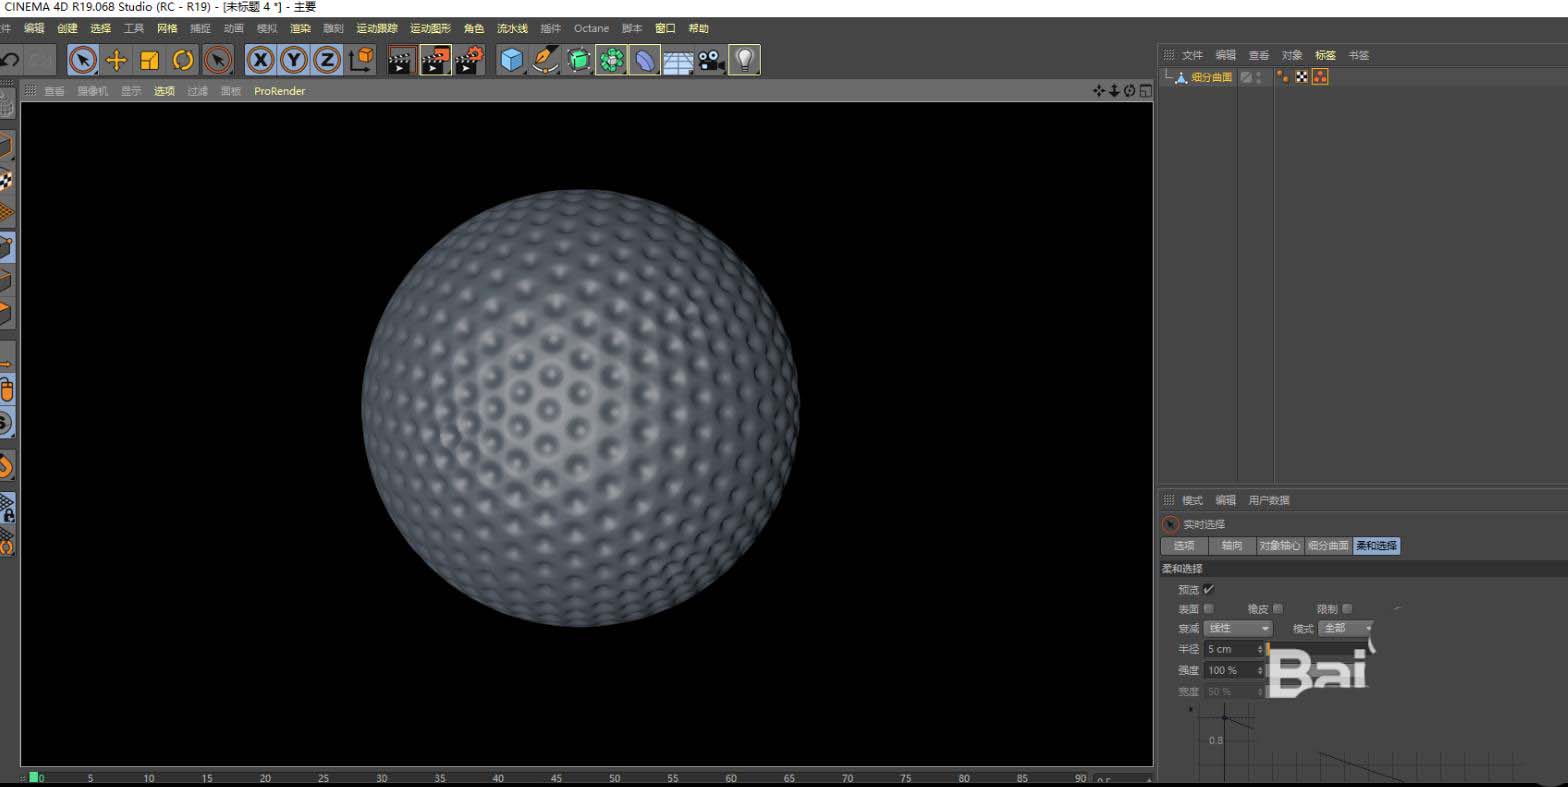
Task: Click the 选项 tab in attributes
Action: 1184,546
